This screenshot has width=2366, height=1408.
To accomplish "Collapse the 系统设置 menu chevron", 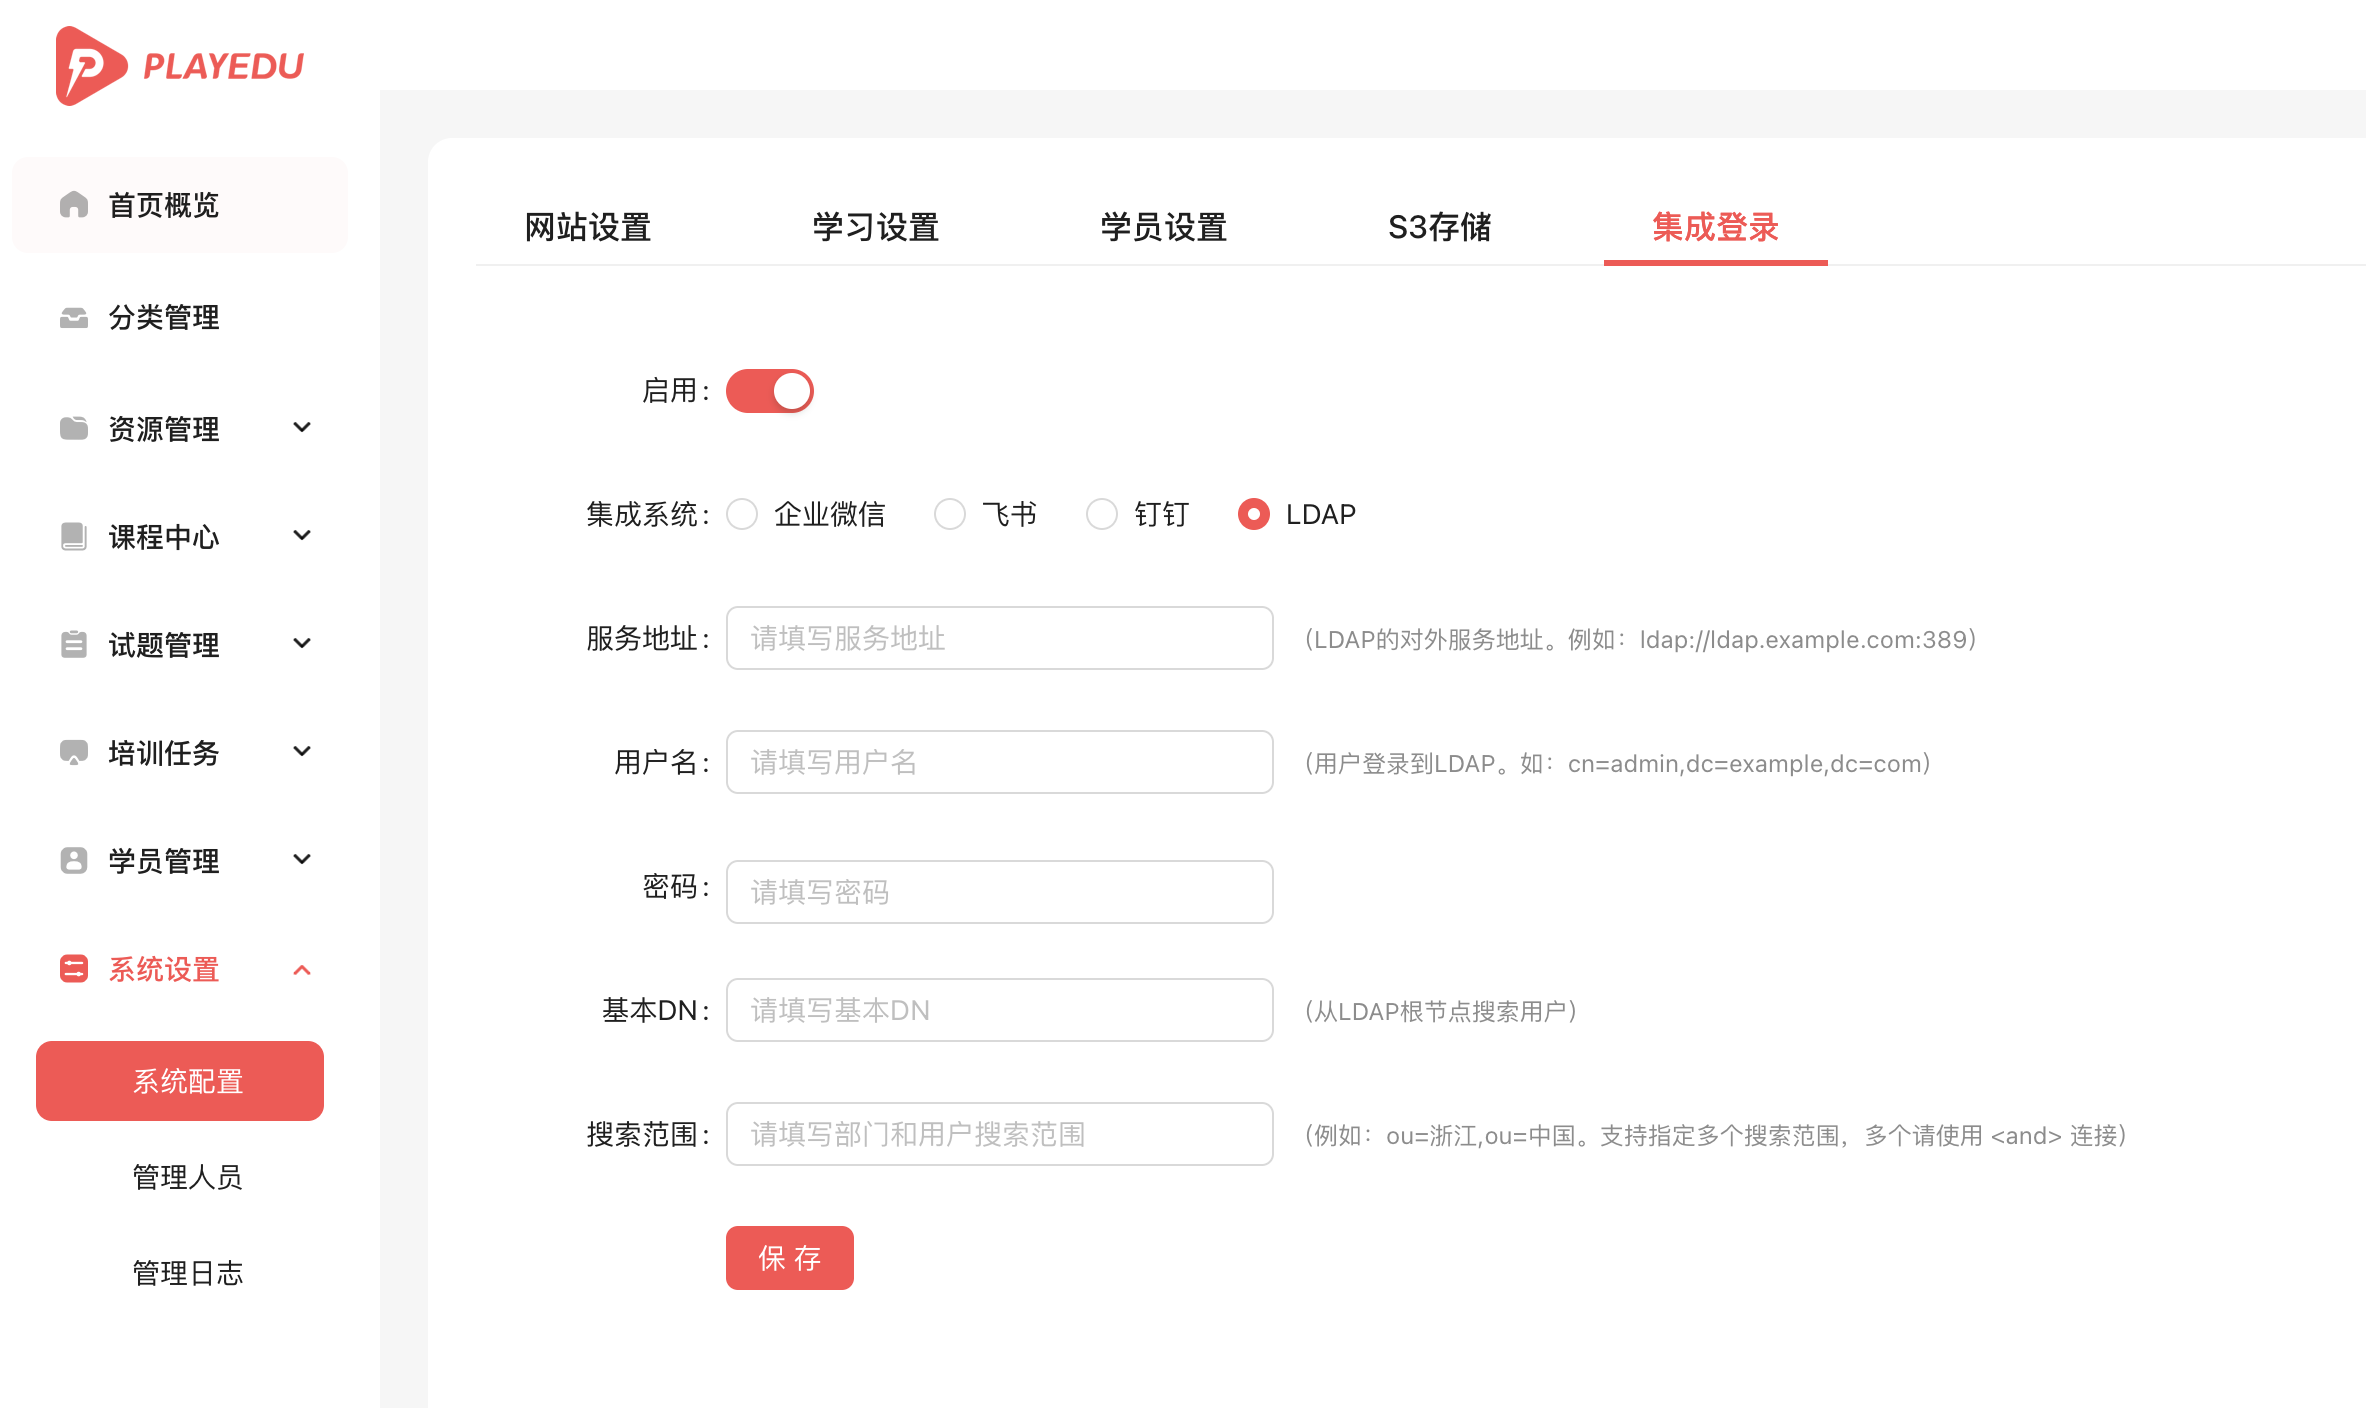I will click(x=302, y=970).
